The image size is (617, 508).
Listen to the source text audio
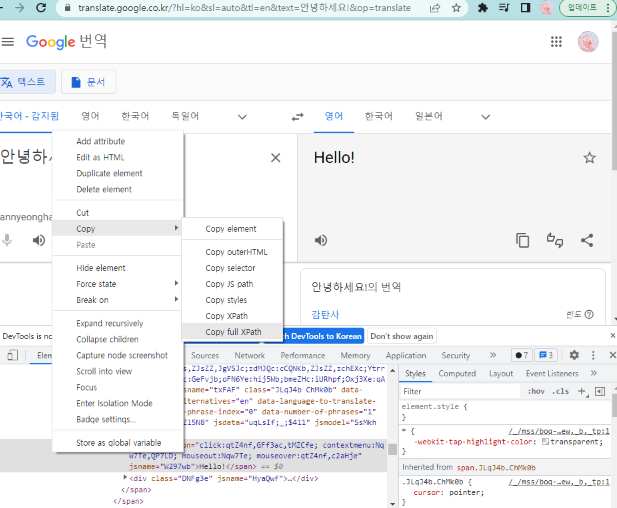[39, 240]
